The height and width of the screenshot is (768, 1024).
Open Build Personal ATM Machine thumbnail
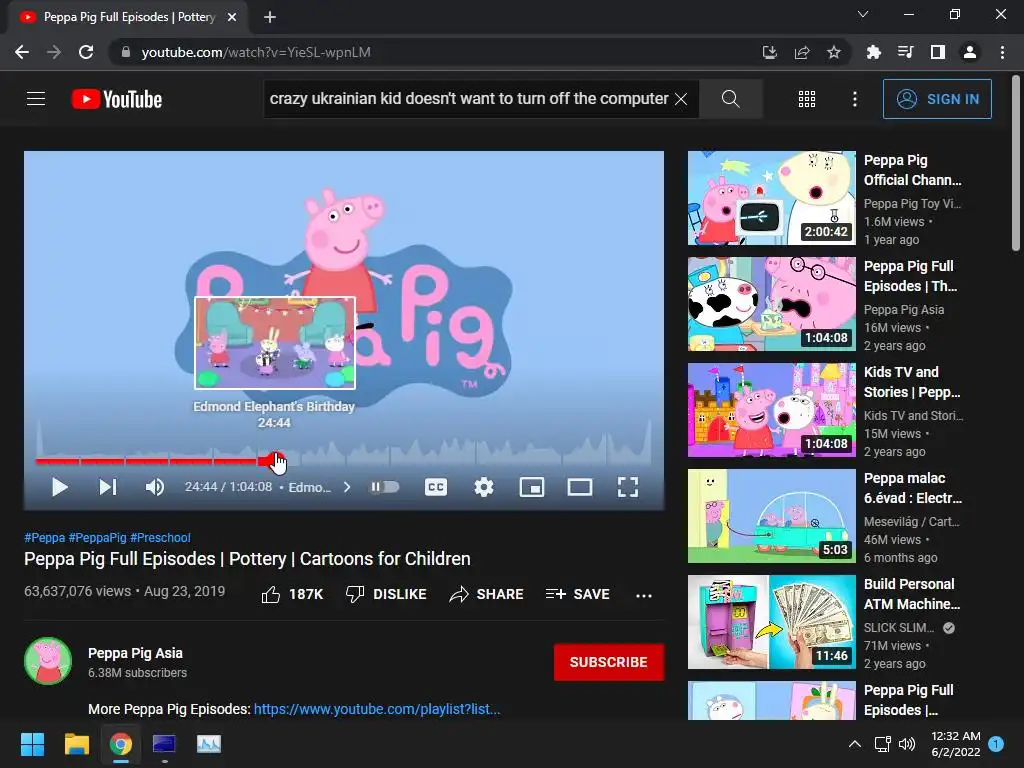tap(771, 622)
